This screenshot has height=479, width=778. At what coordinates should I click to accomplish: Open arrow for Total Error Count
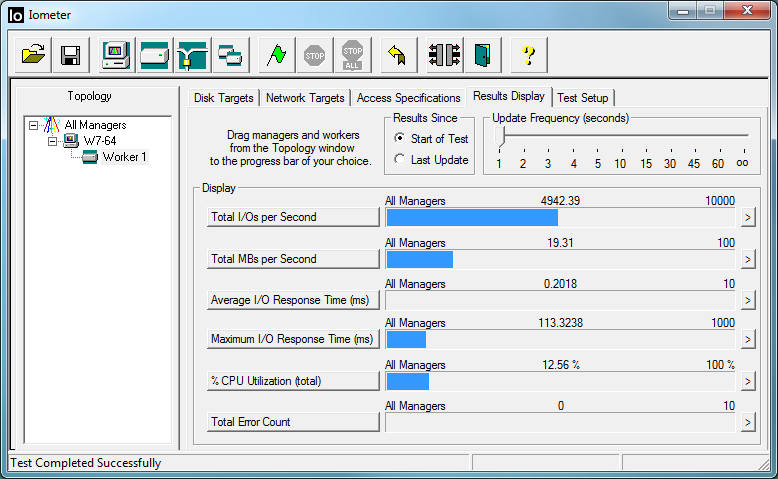tap(748, 422)
